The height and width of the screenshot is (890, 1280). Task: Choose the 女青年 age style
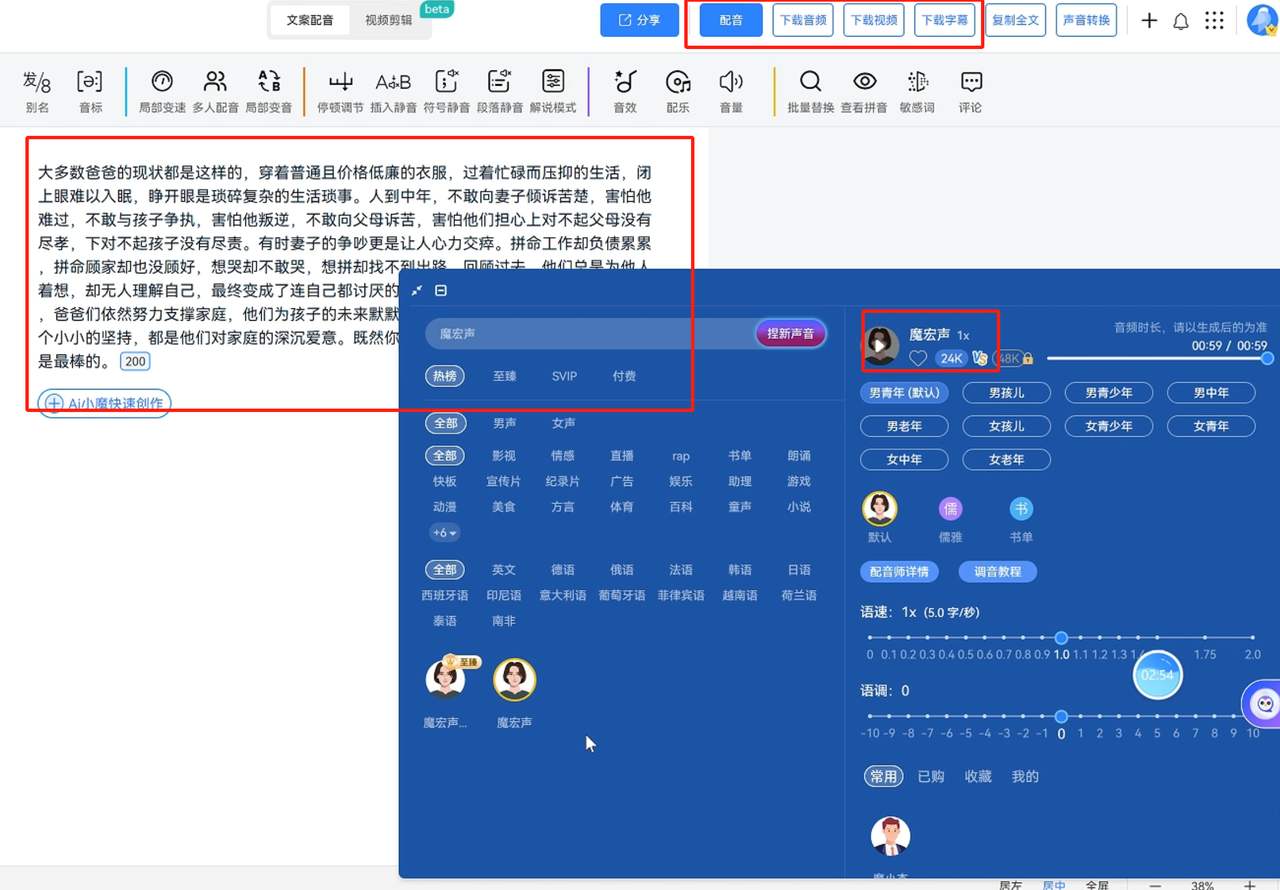1211,426
